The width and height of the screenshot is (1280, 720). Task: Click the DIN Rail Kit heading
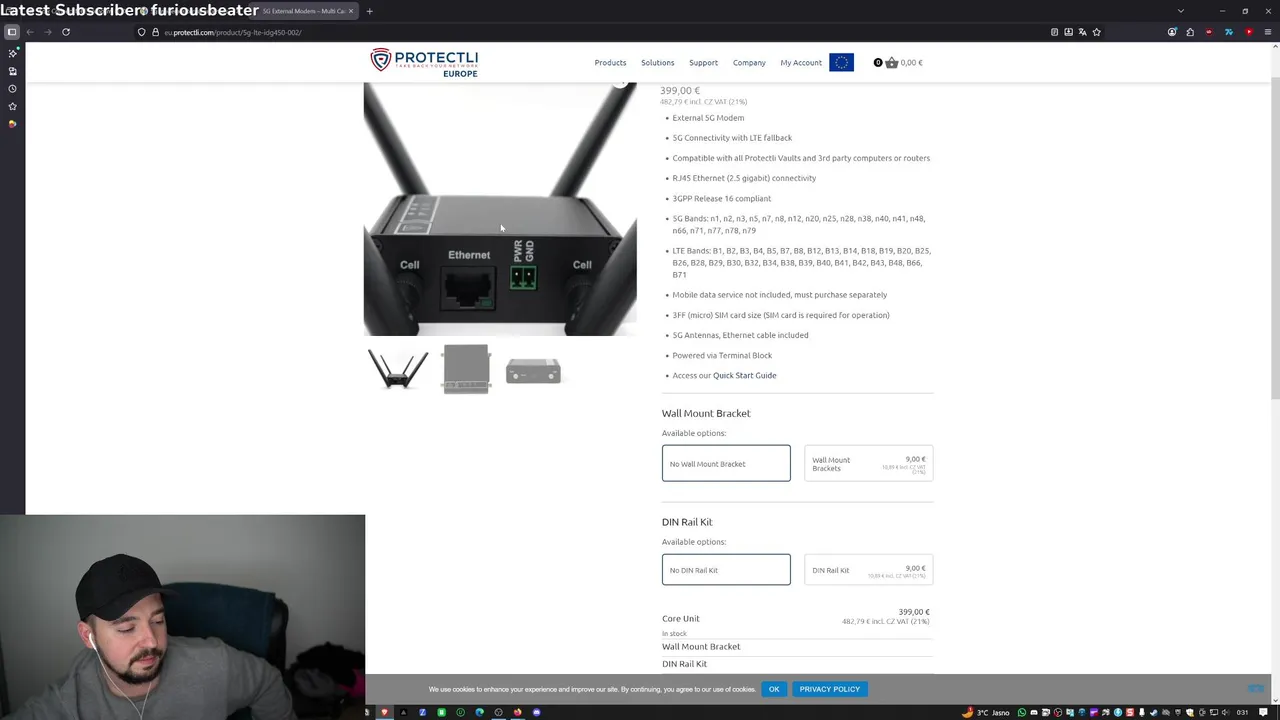687,522
